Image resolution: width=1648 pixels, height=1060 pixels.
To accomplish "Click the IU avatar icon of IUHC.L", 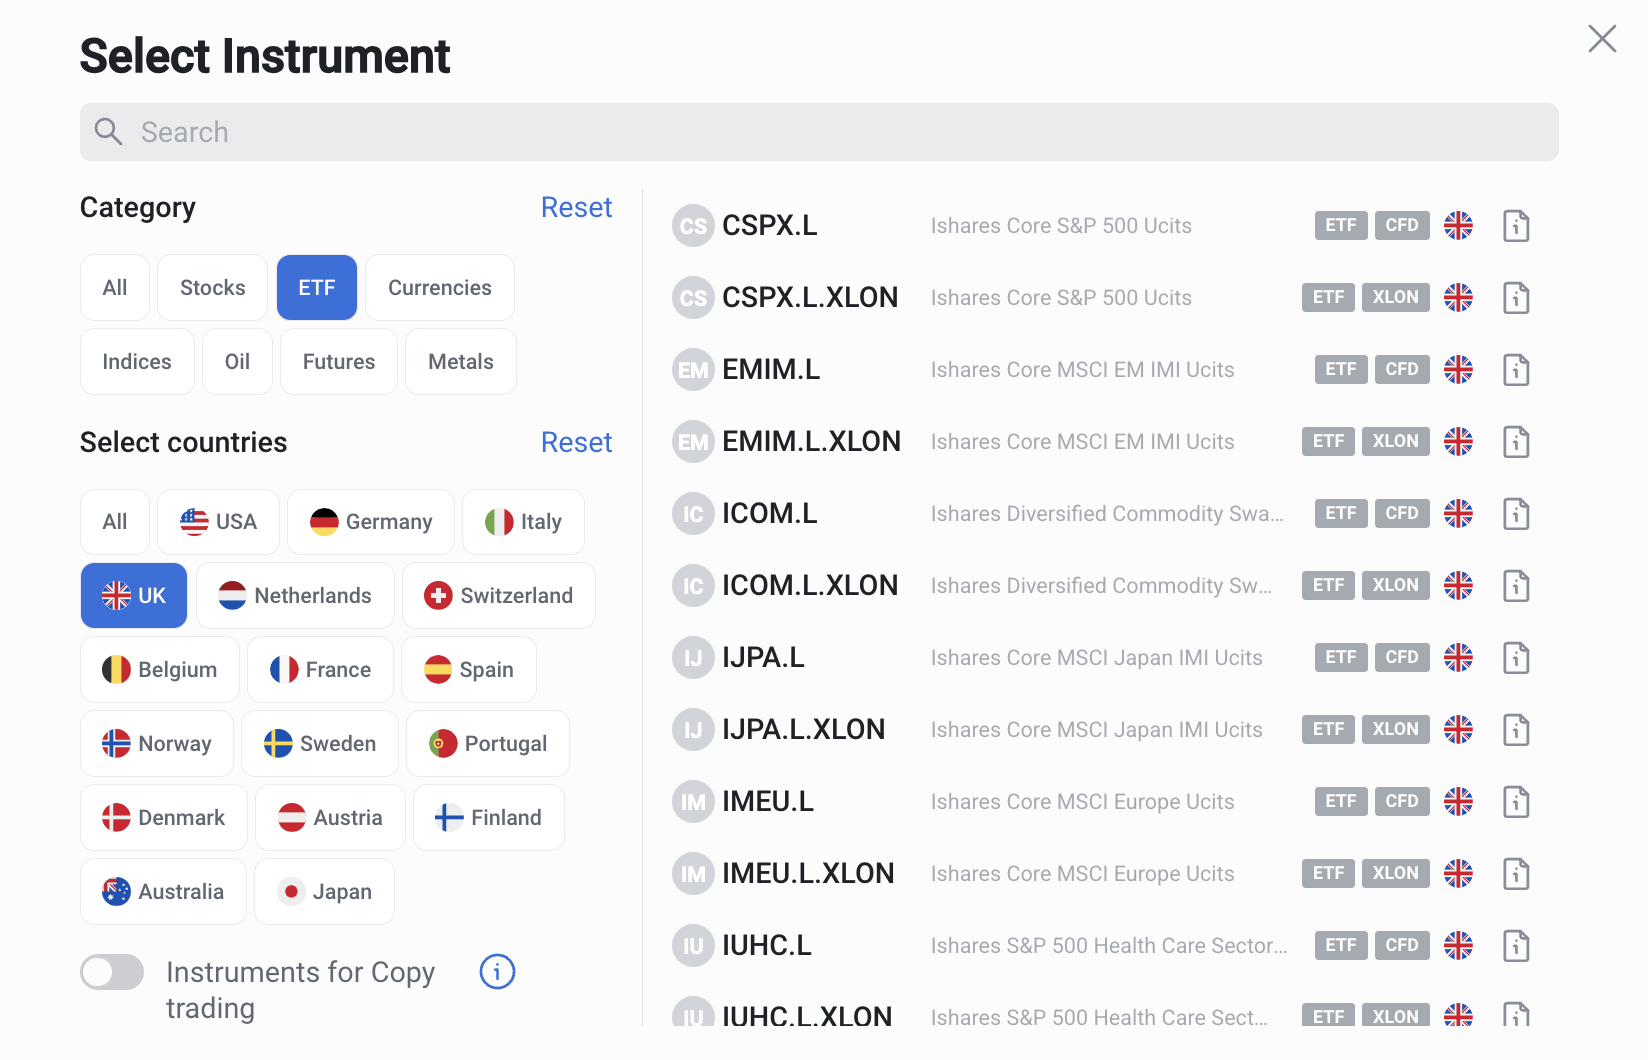I will pos(693,946).
